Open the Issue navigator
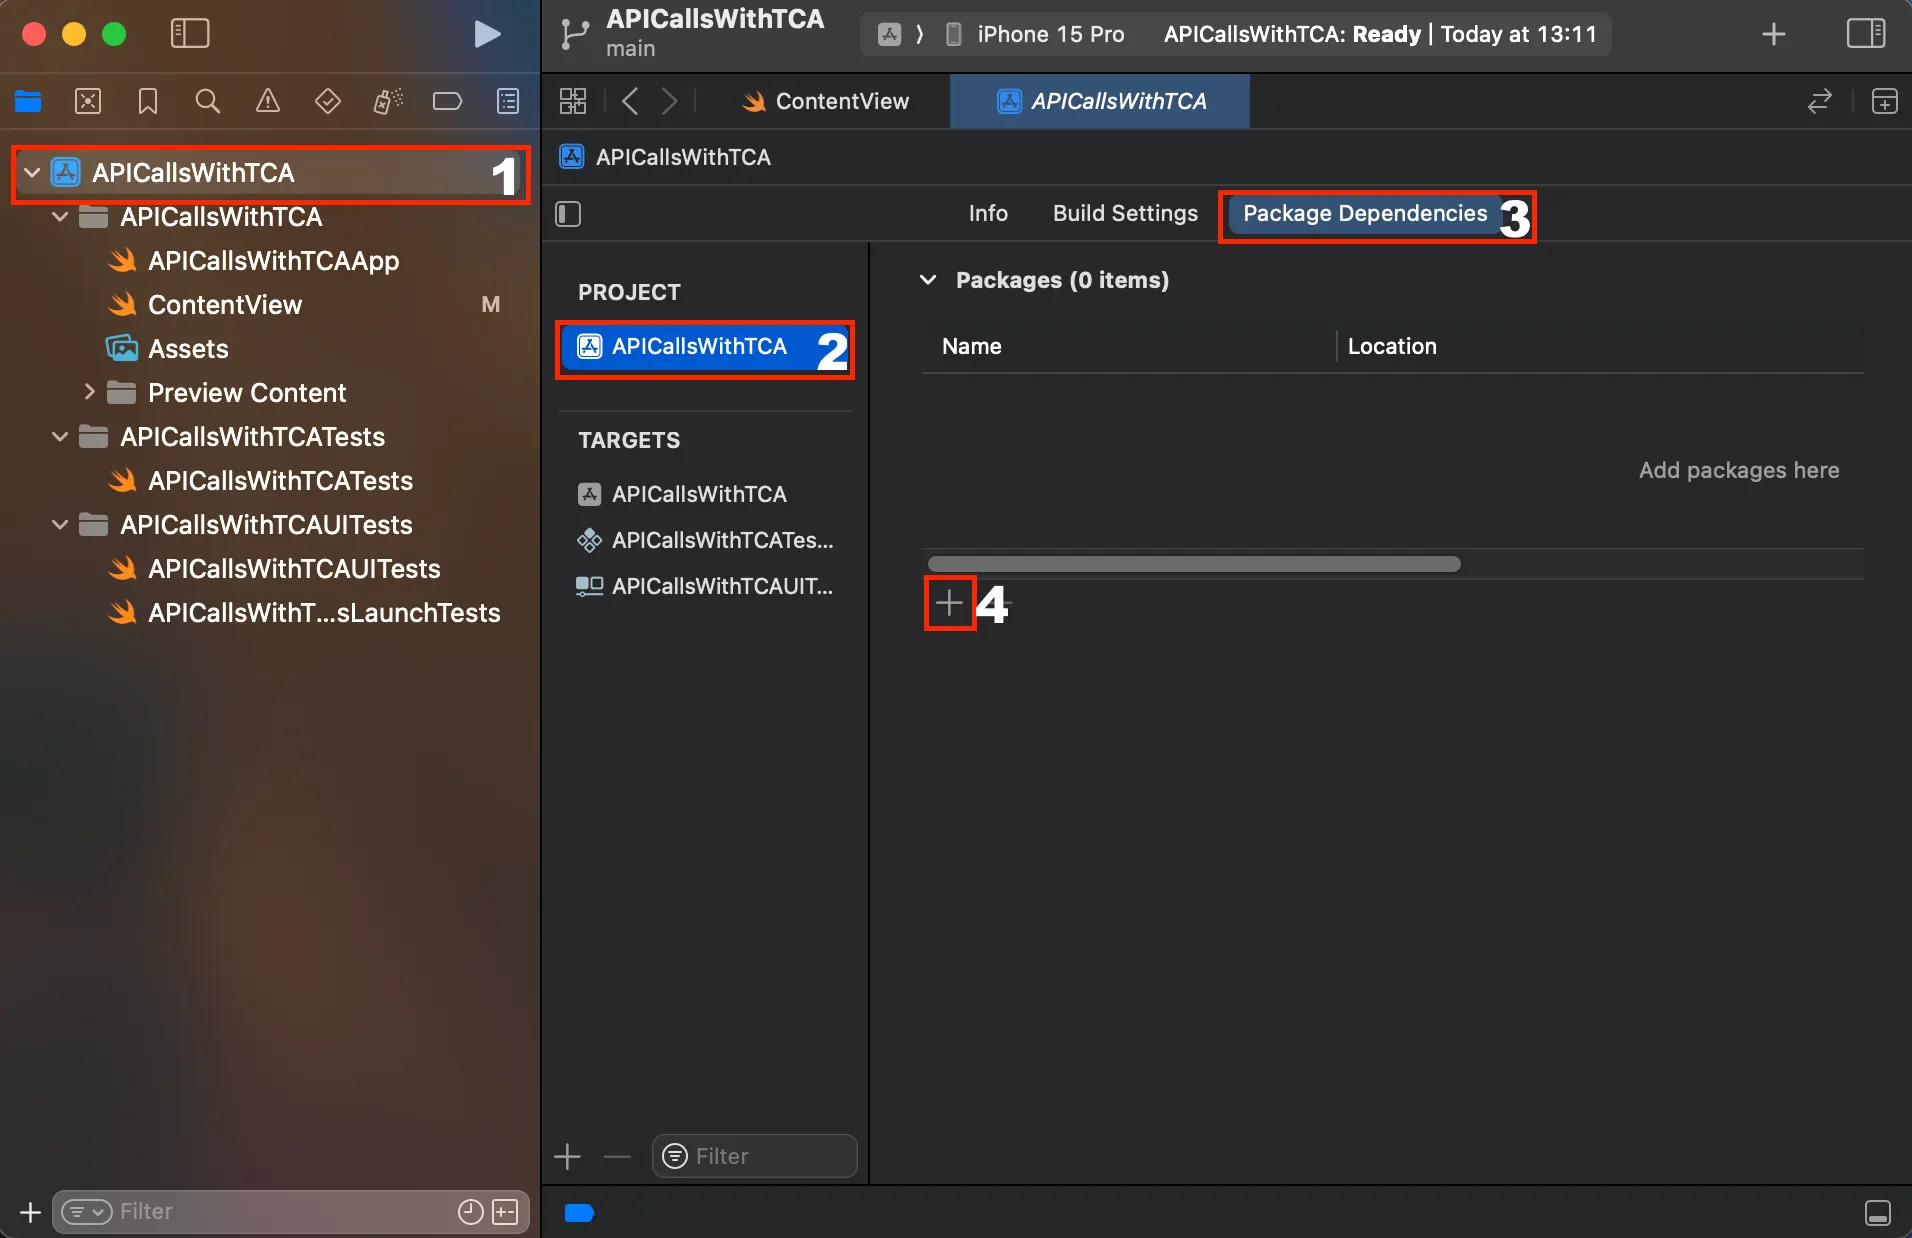The image size is (1912, 1238). 268,101
